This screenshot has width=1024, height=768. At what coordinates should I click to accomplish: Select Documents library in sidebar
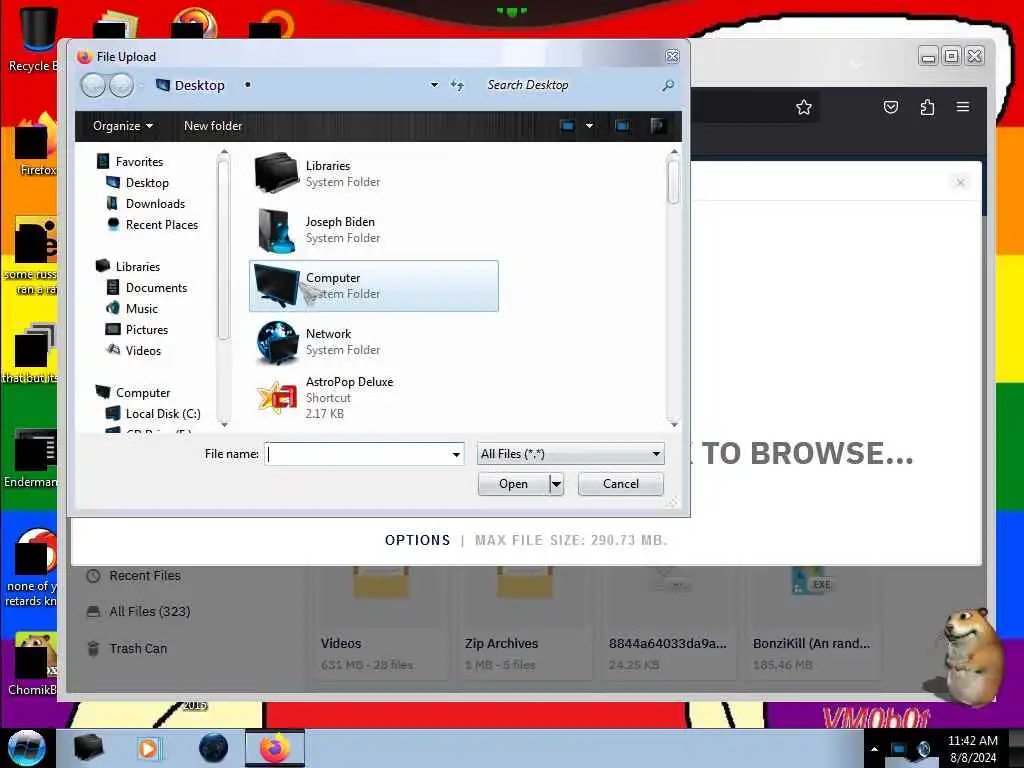pyautogui.click(x=146, y=287)
